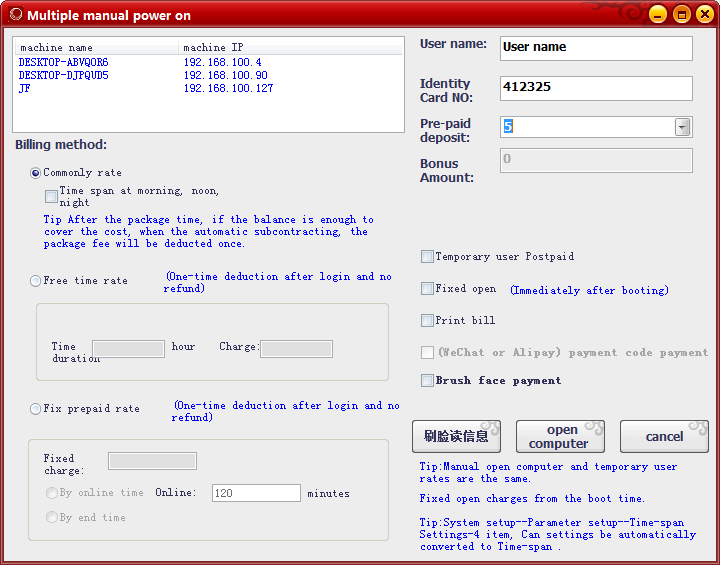Enable Time span at morning, noon, night
The height and width of the screenshot is (565, 720).
(51, 196)
